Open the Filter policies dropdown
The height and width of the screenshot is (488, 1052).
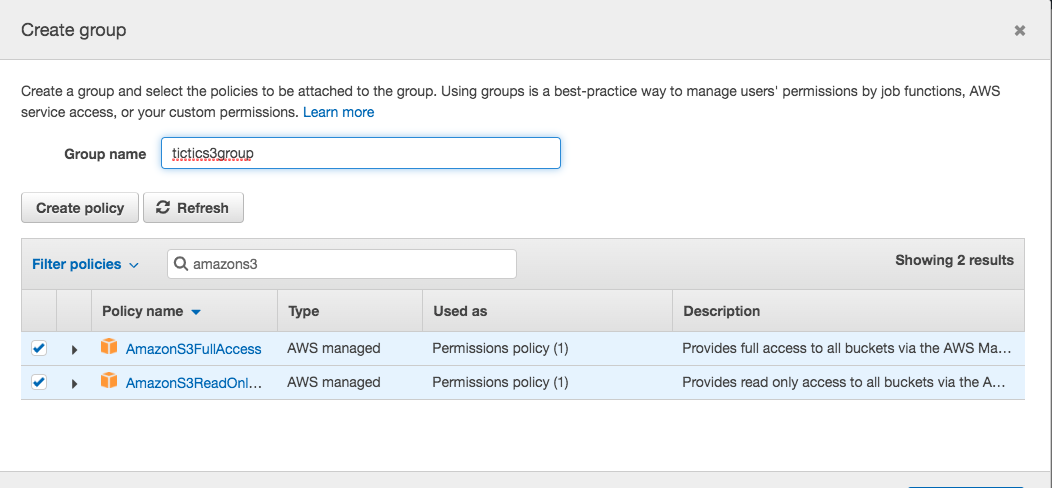pos(85,264)
